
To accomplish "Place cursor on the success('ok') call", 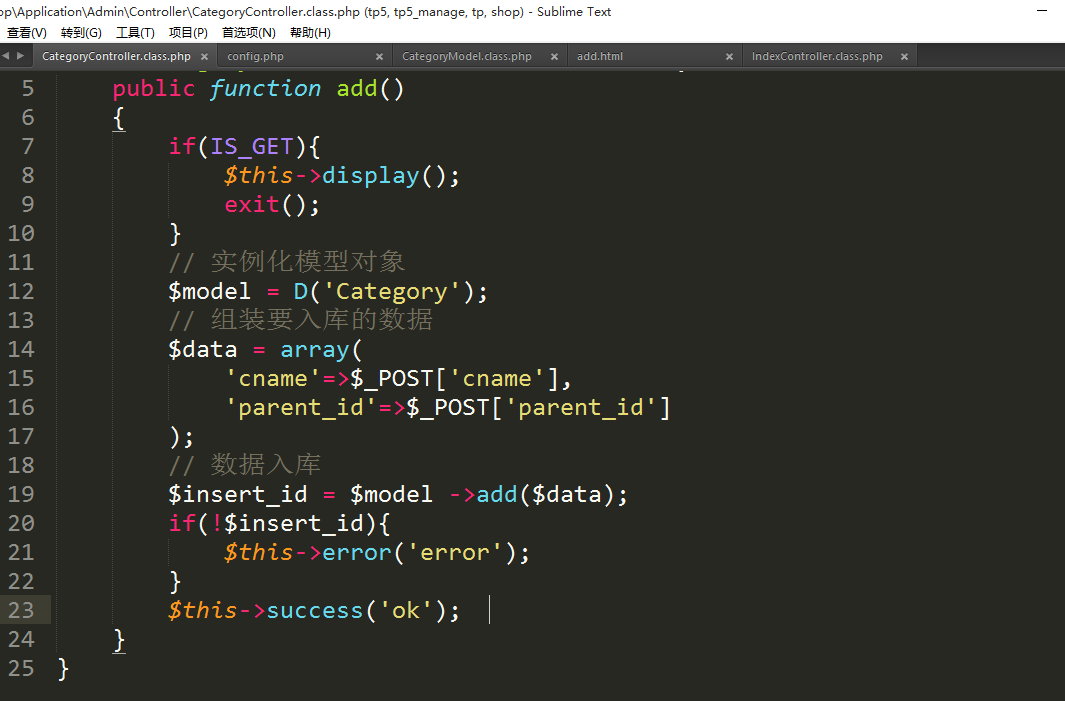I will (314, 611).
